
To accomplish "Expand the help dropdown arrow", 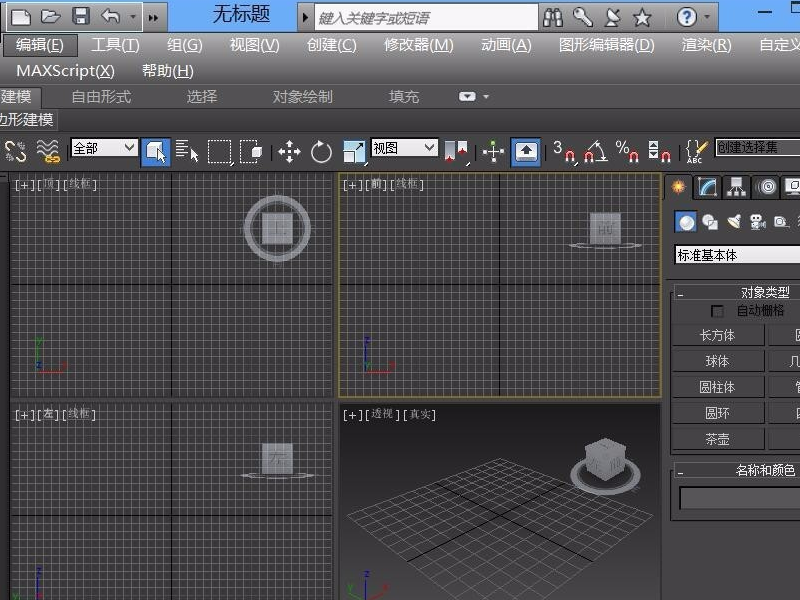I will (707, 17).
